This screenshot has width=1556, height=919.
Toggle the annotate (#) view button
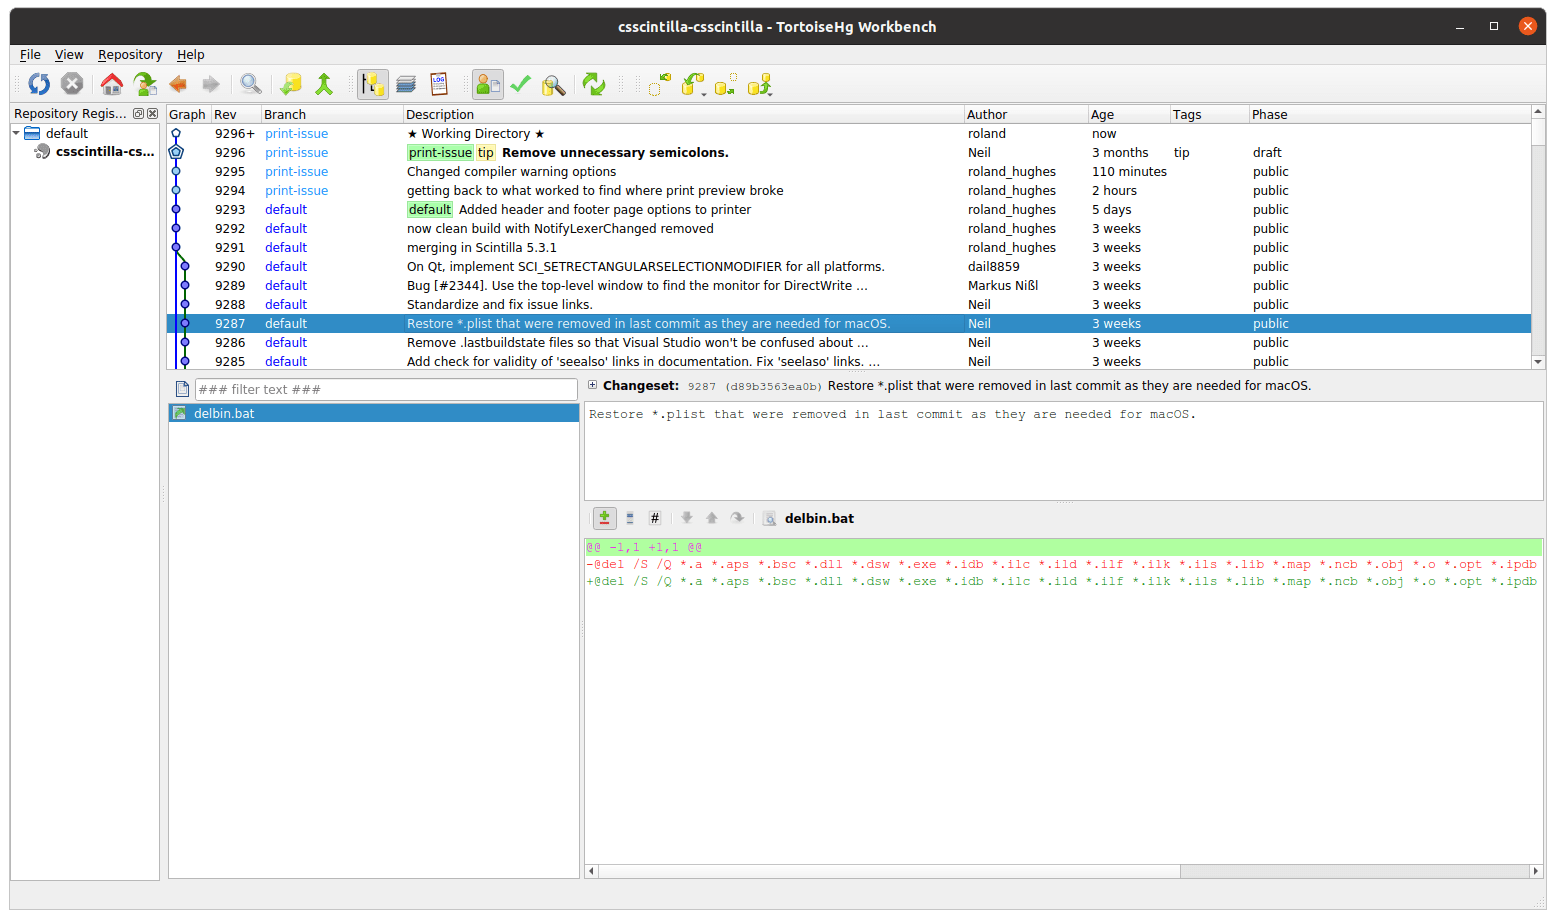click(655, 518)
